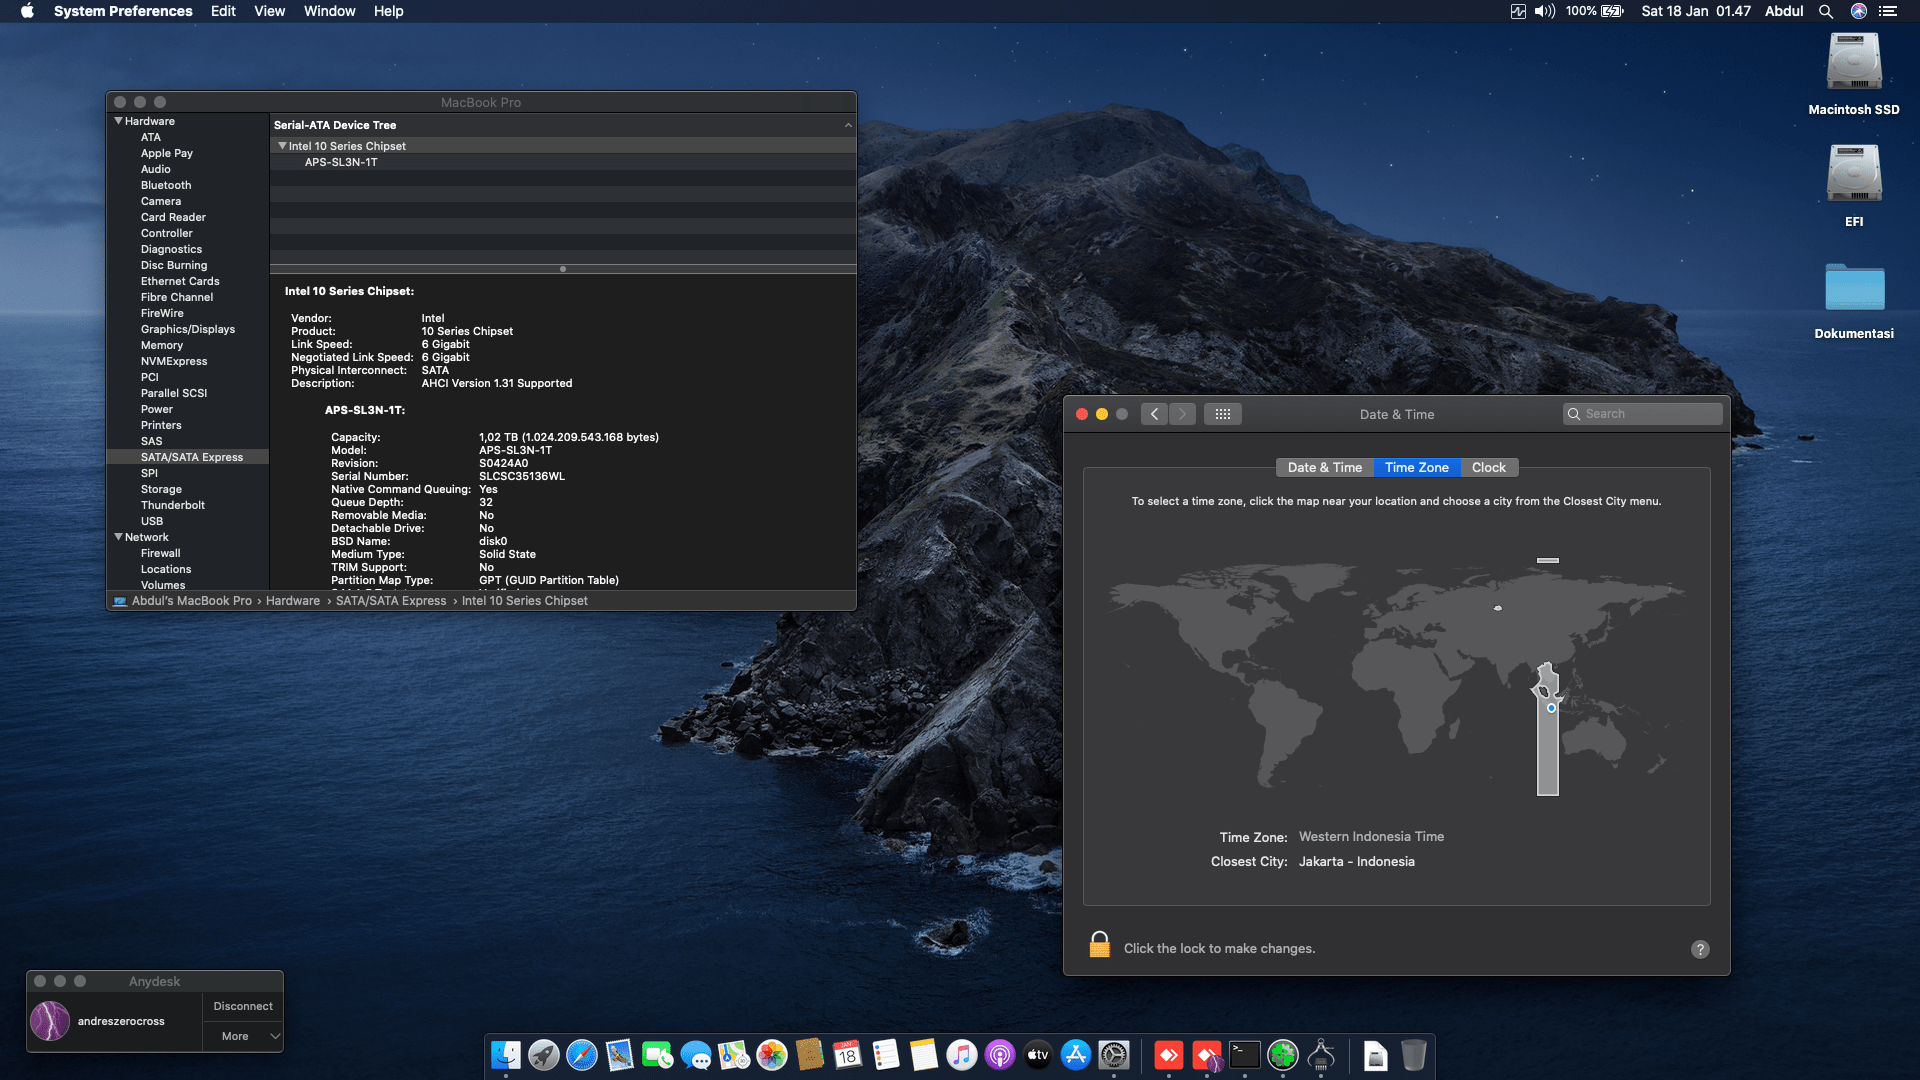Click Hardware in bottom path bar

coord(293,601)
